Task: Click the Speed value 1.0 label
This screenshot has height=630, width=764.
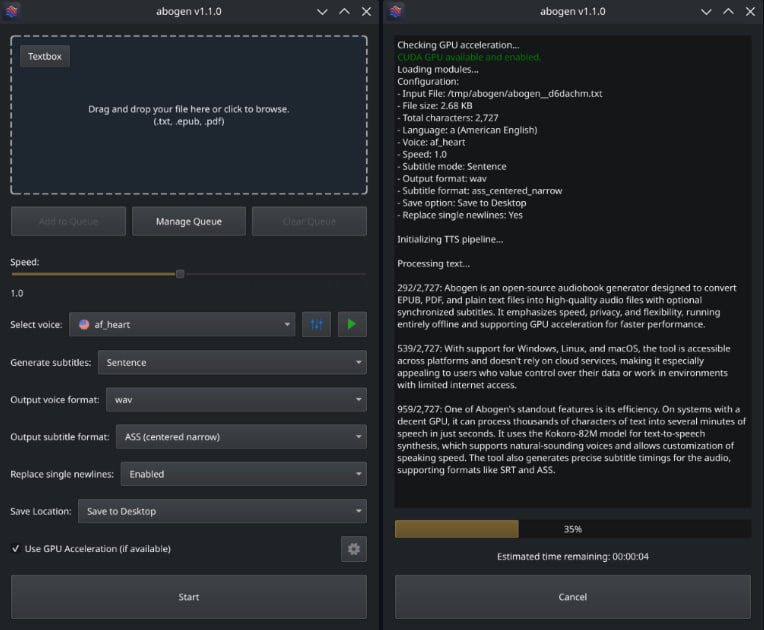Action: coord(17,293)
